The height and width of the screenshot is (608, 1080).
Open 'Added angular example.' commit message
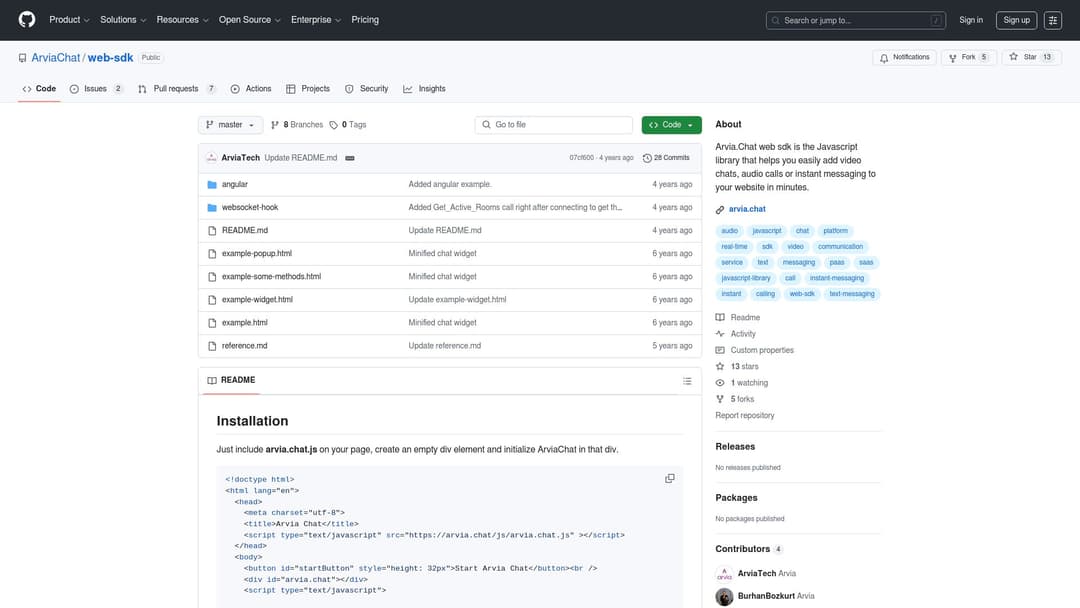coord(450,185)
